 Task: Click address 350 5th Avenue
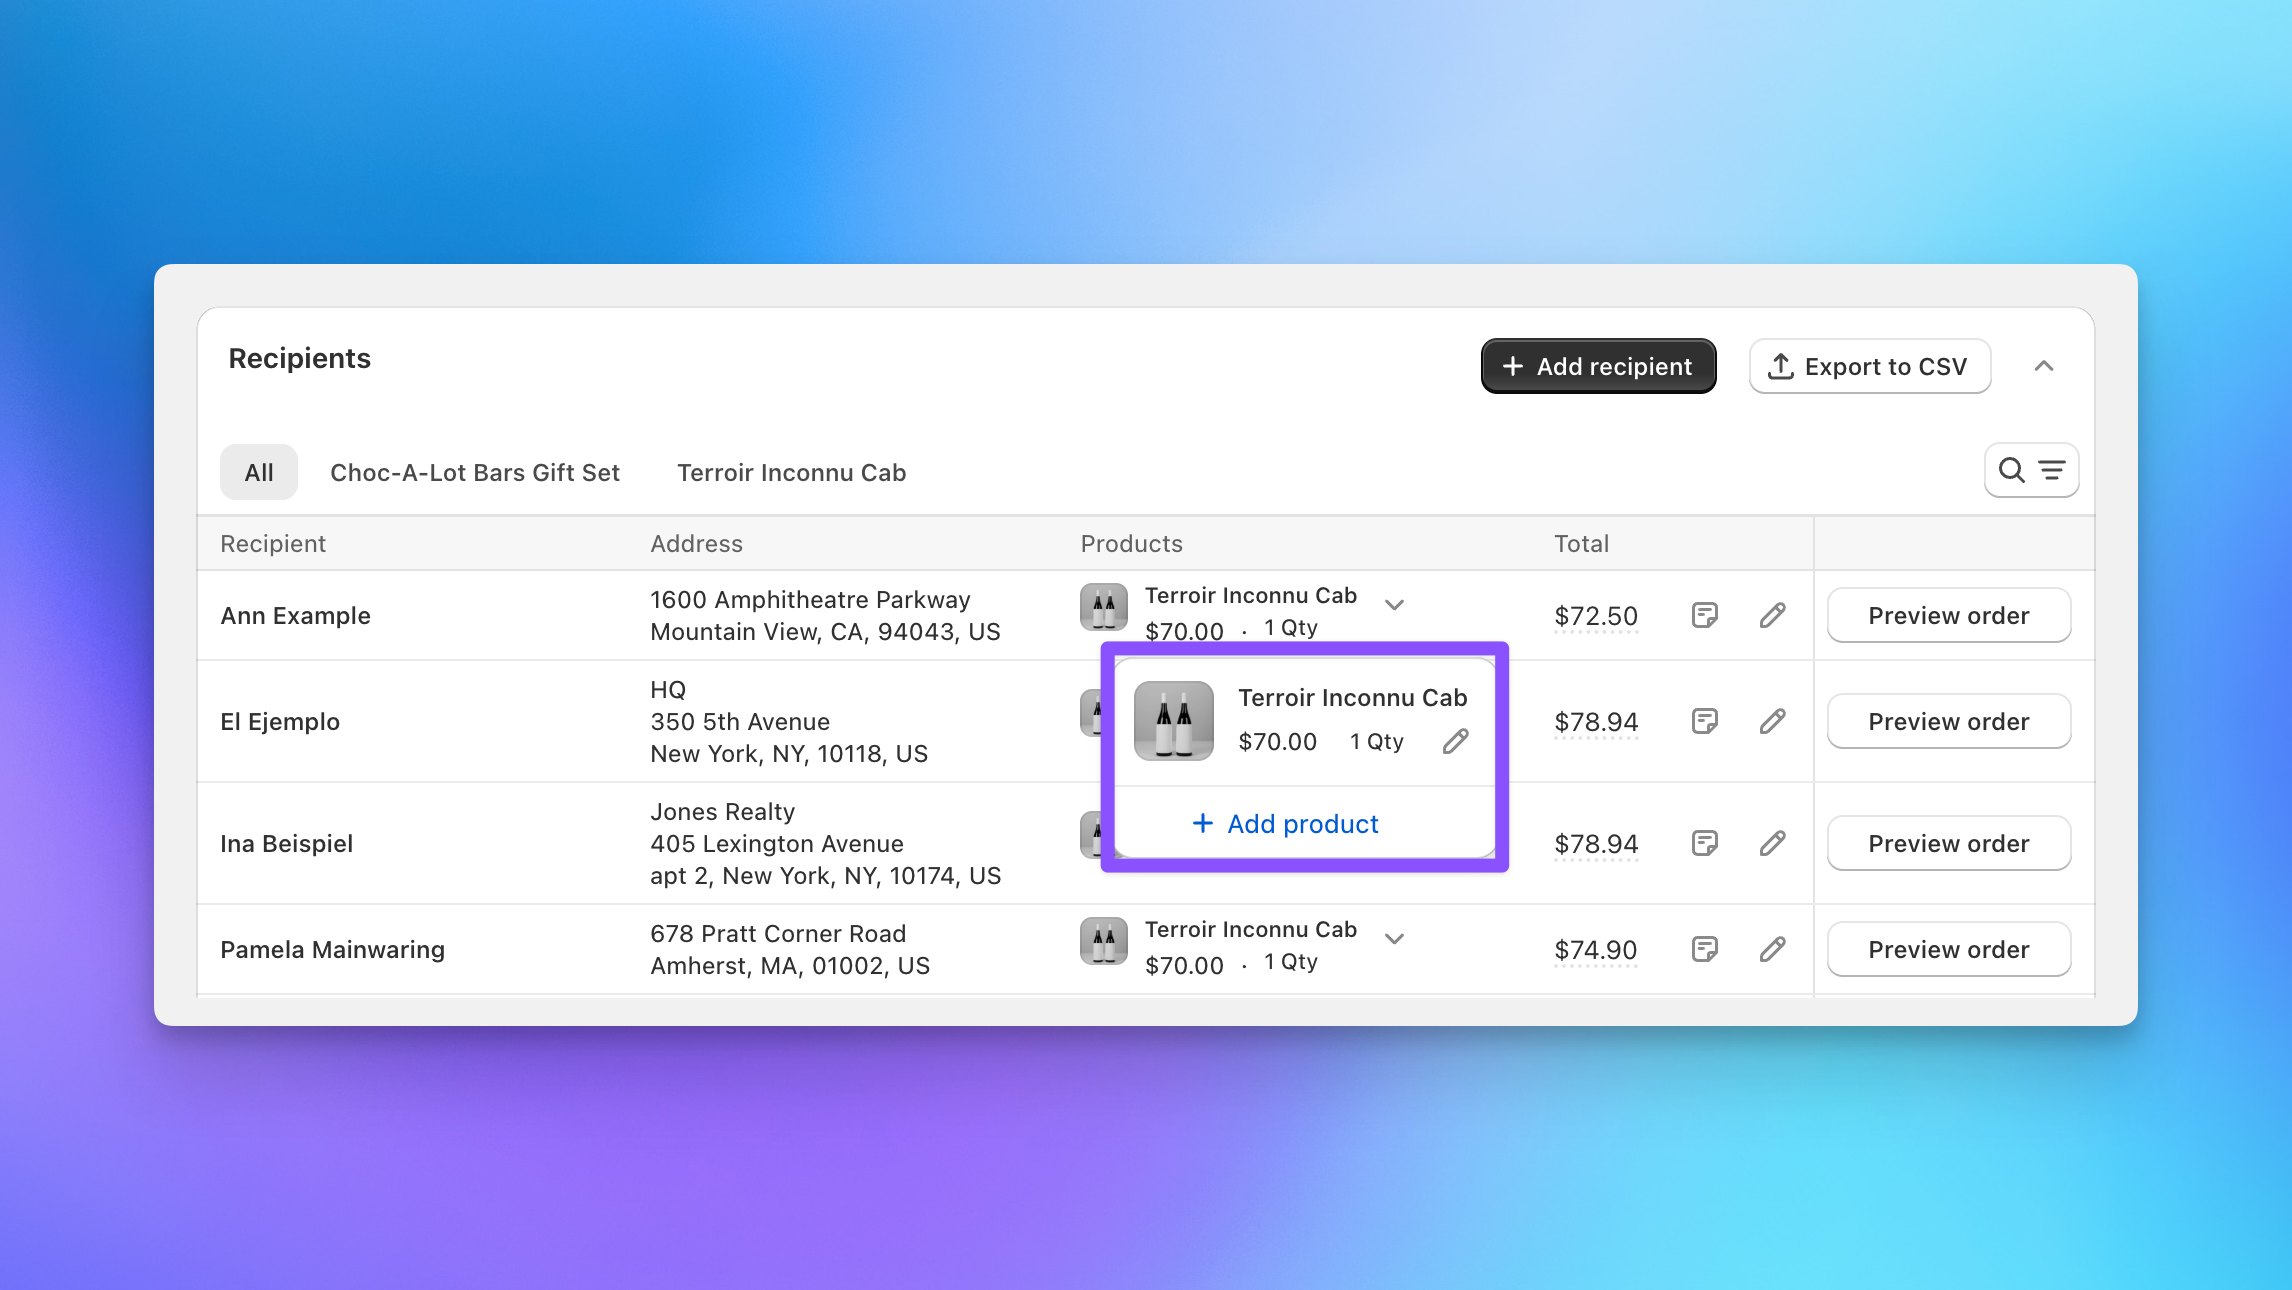[740, 722]
